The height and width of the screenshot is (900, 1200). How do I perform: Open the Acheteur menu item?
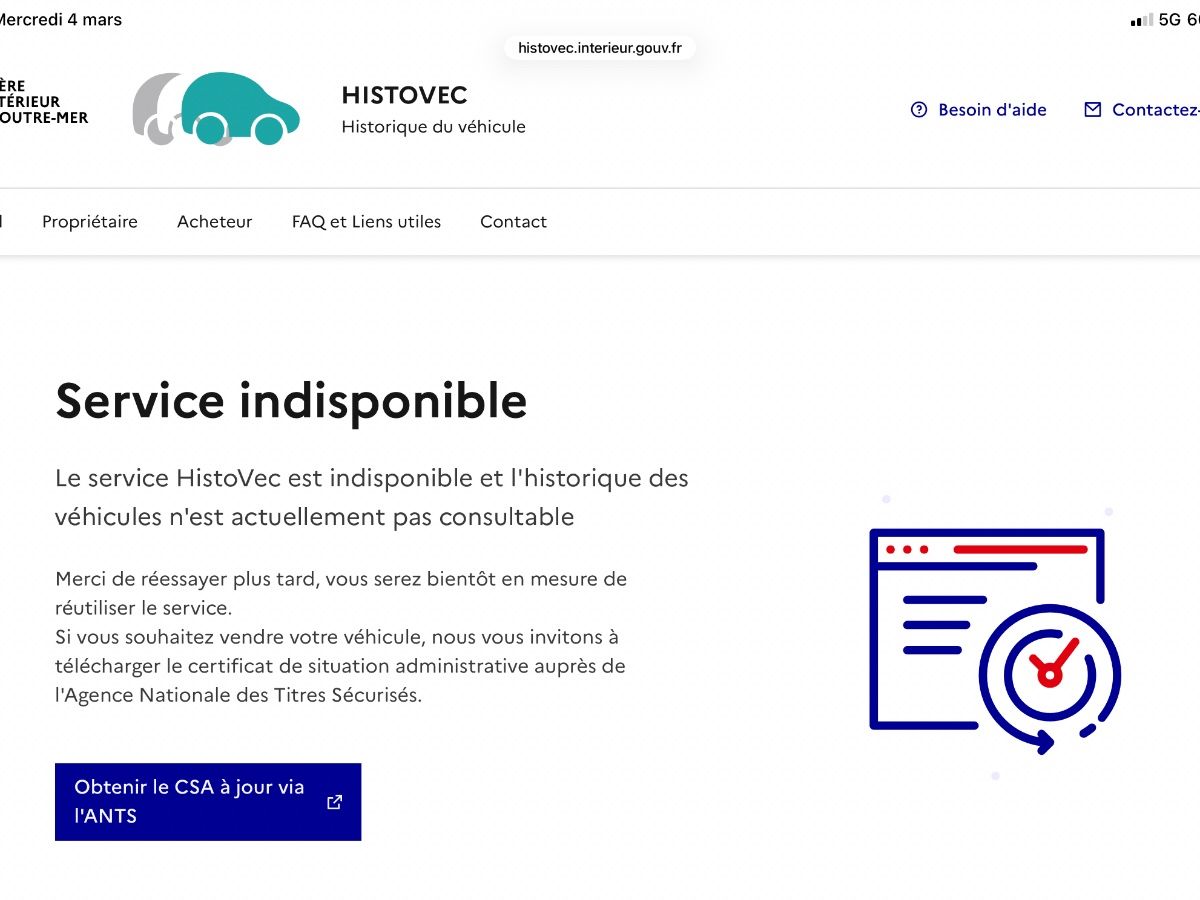coord(215,222)
